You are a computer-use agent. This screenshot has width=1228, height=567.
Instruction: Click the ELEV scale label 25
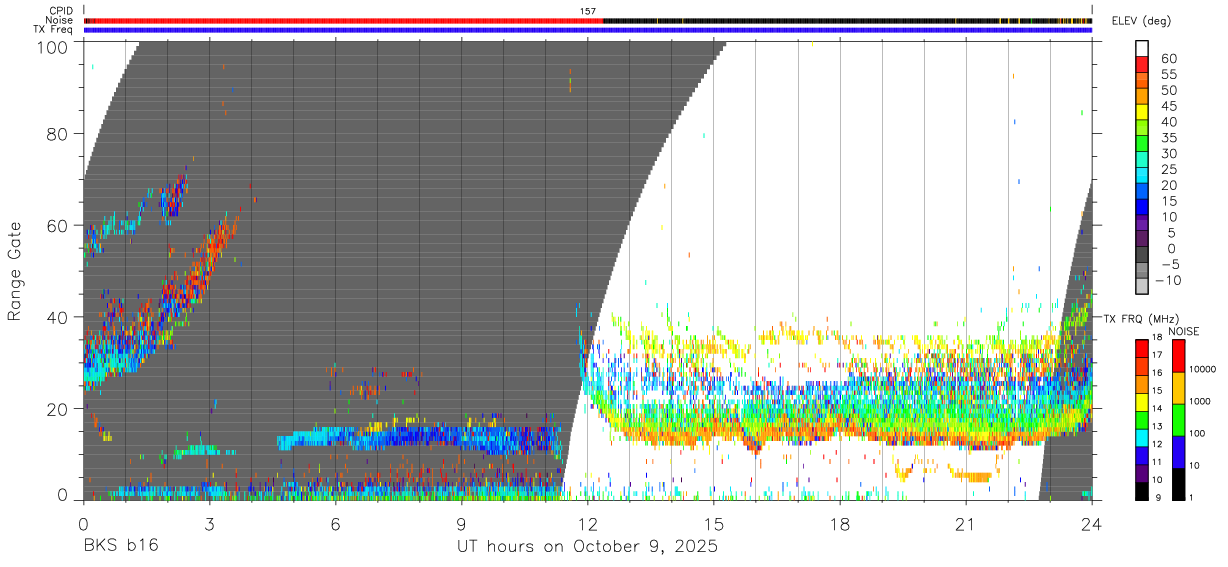(x=1170, y=169)
